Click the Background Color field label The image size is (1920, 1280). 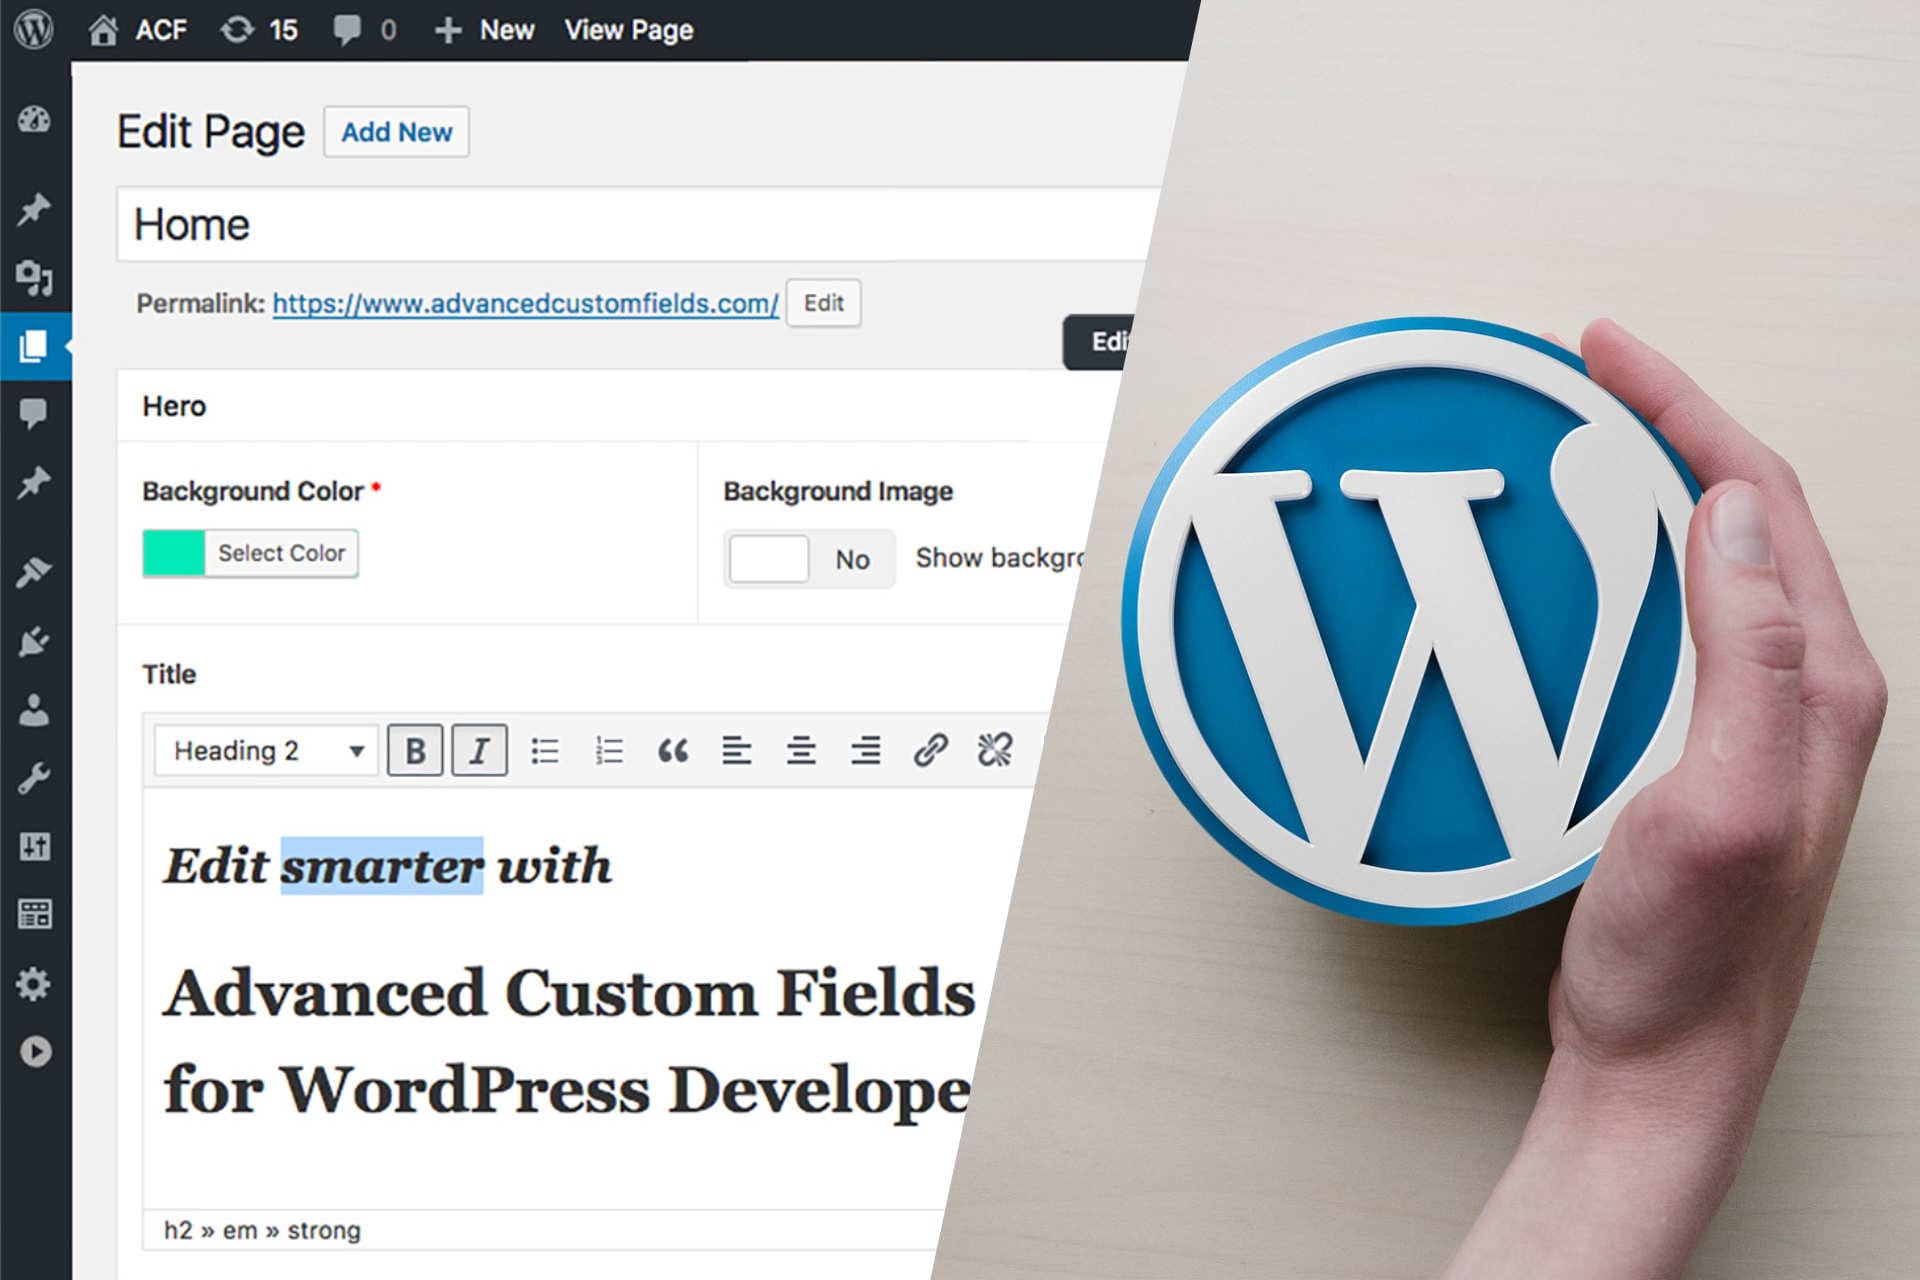[253, 491]
